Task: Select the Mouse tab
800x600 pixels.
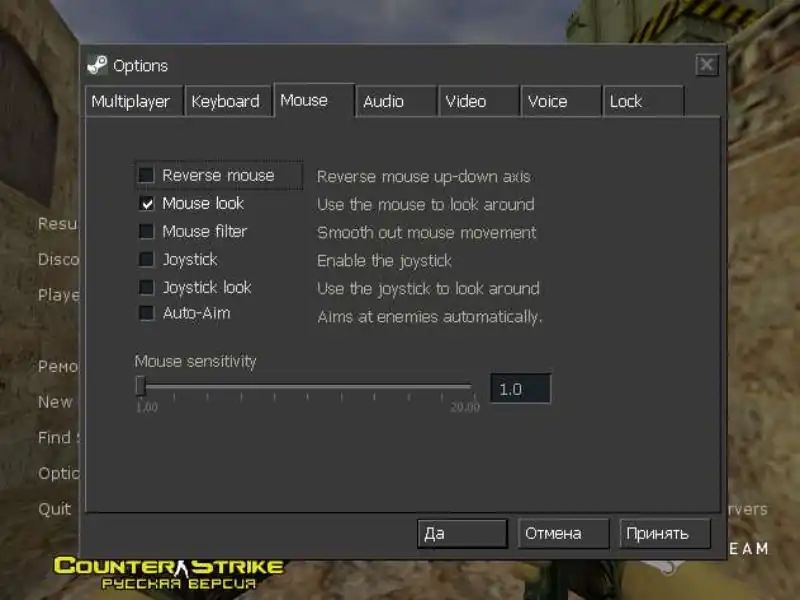Action: click(314, 100)
